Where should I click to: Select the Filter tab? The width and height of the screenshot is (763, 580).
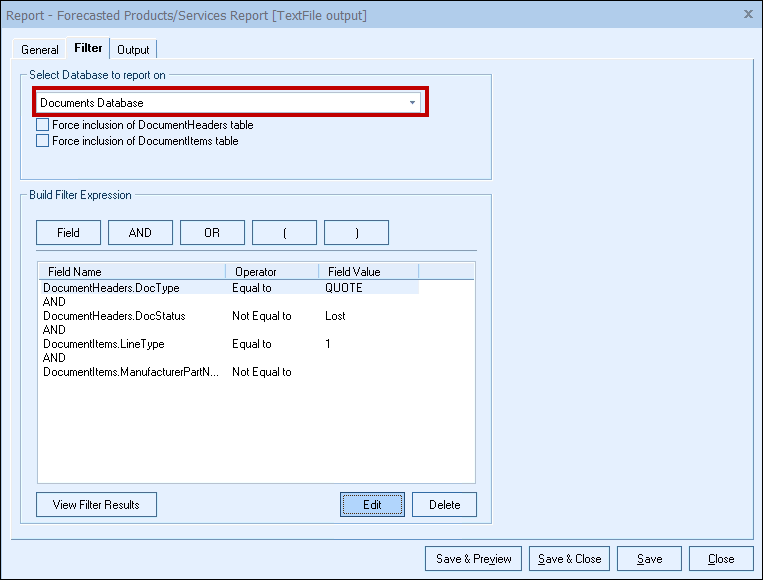[88, 49]
